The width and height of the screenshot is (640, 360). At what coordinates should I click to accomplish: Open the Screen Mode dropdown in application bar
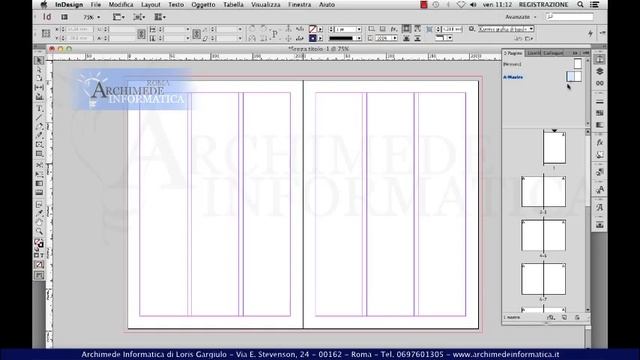[139, 17]
